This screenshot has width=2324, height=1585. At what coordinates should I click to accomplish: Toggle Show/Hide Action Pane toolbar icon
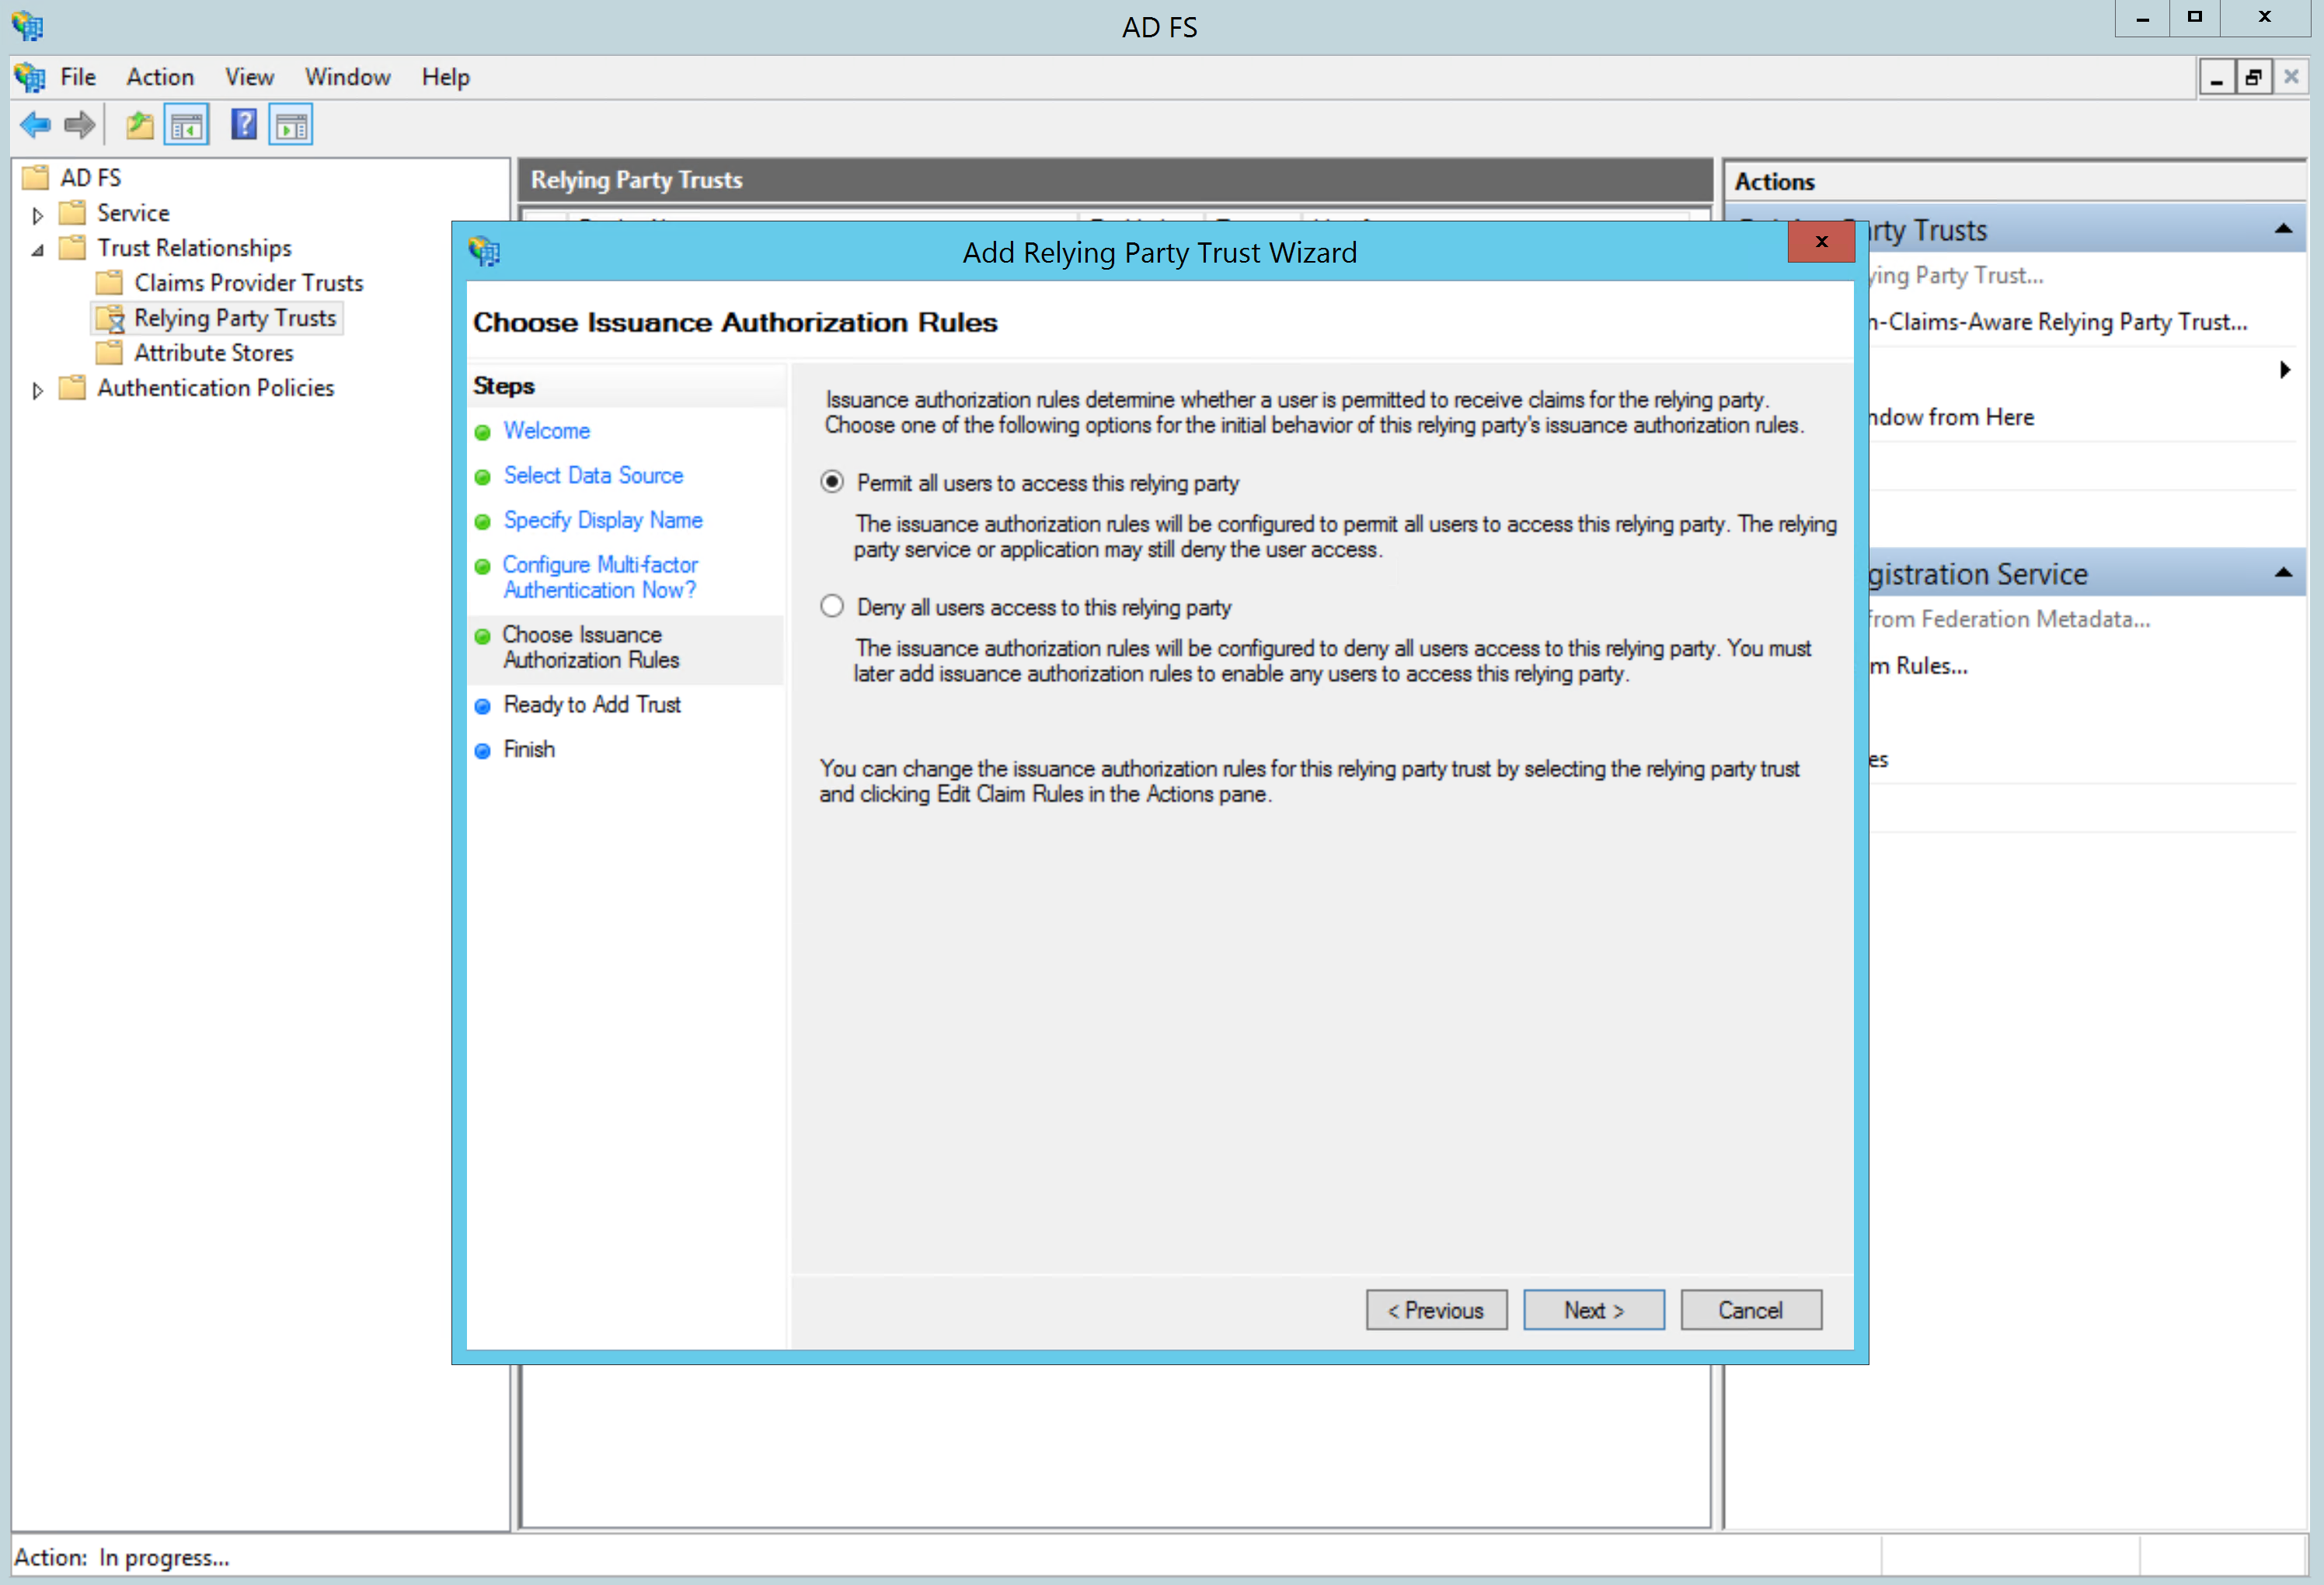click(291, 126)
